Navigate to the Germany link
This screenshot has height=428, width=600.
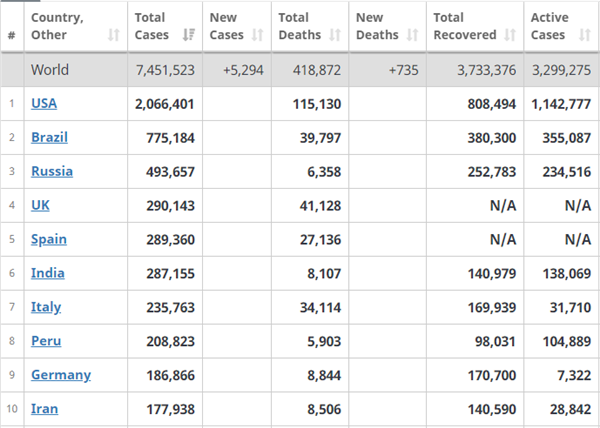[61, 375]
